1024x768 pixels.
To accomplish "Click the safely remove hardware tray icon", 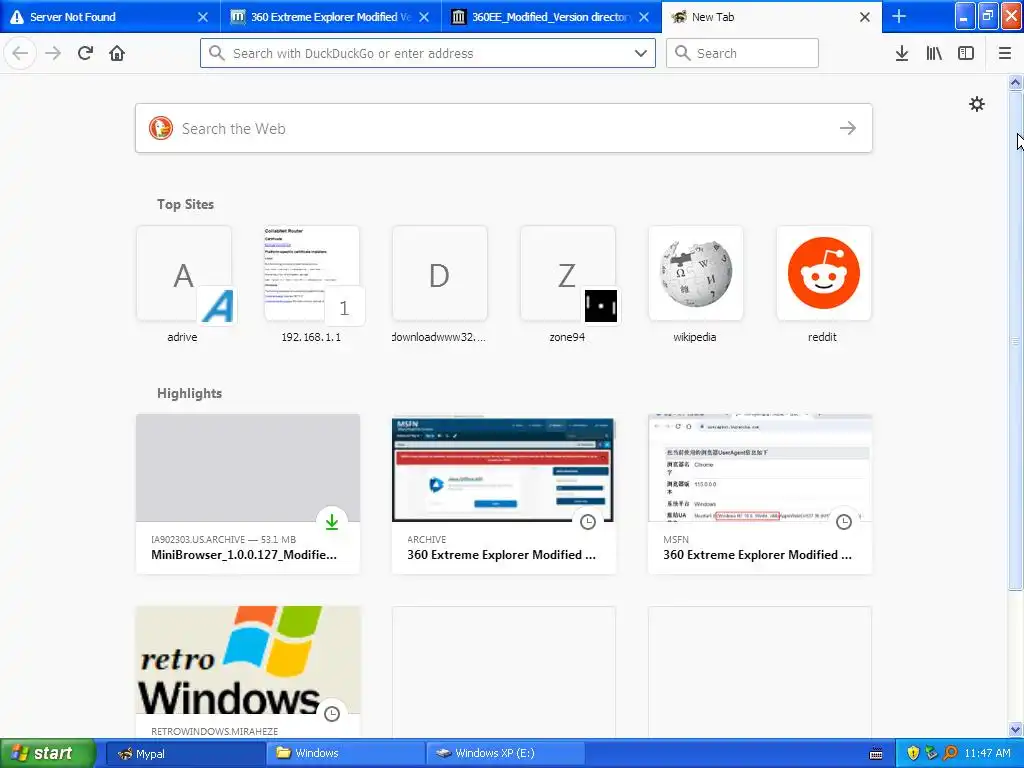I will (931, 753).
